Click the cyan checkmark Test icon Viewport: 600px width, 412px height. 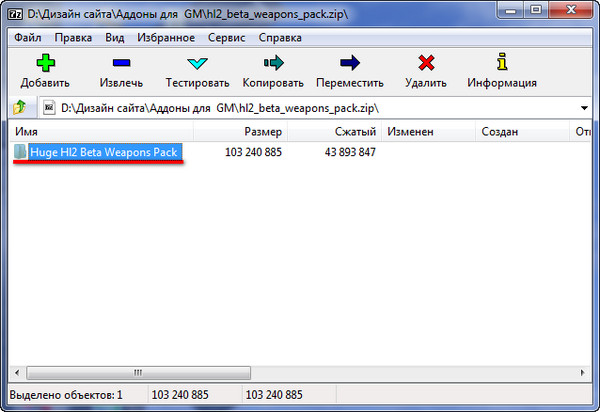[197, 63]
